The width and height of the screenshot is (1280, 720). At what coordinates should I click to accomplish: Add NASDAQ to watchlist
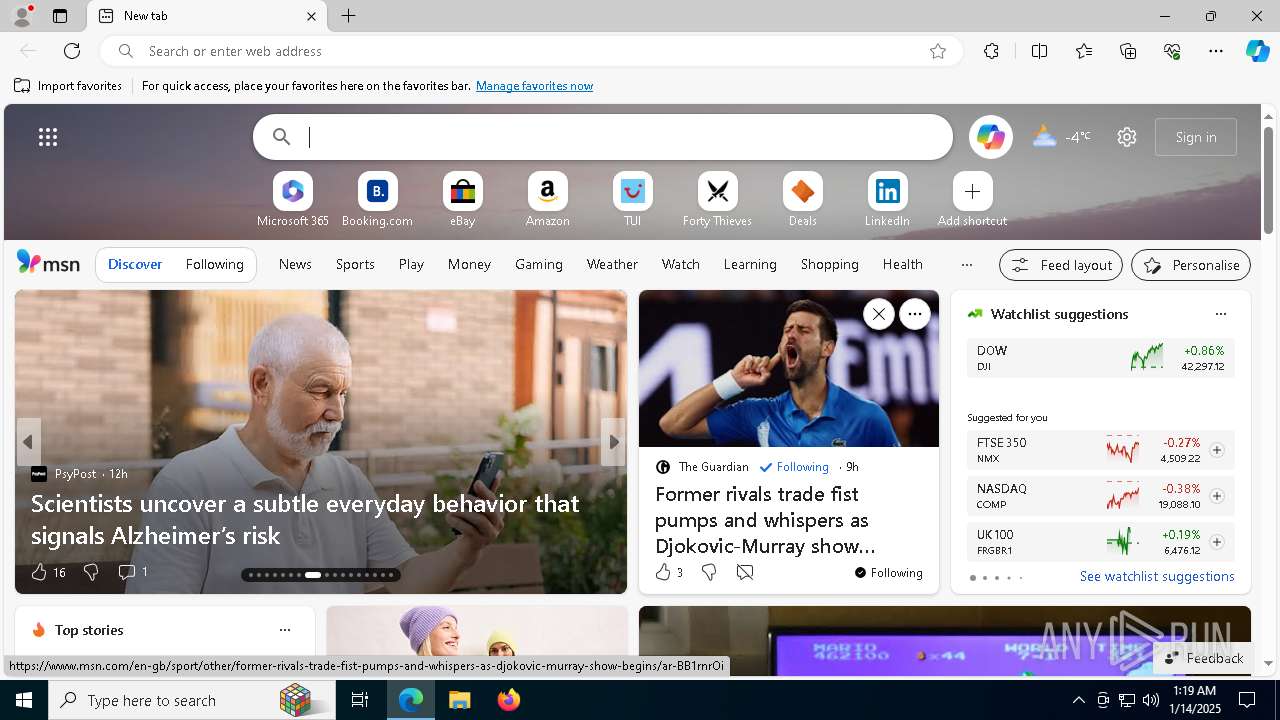[1217, 496]
